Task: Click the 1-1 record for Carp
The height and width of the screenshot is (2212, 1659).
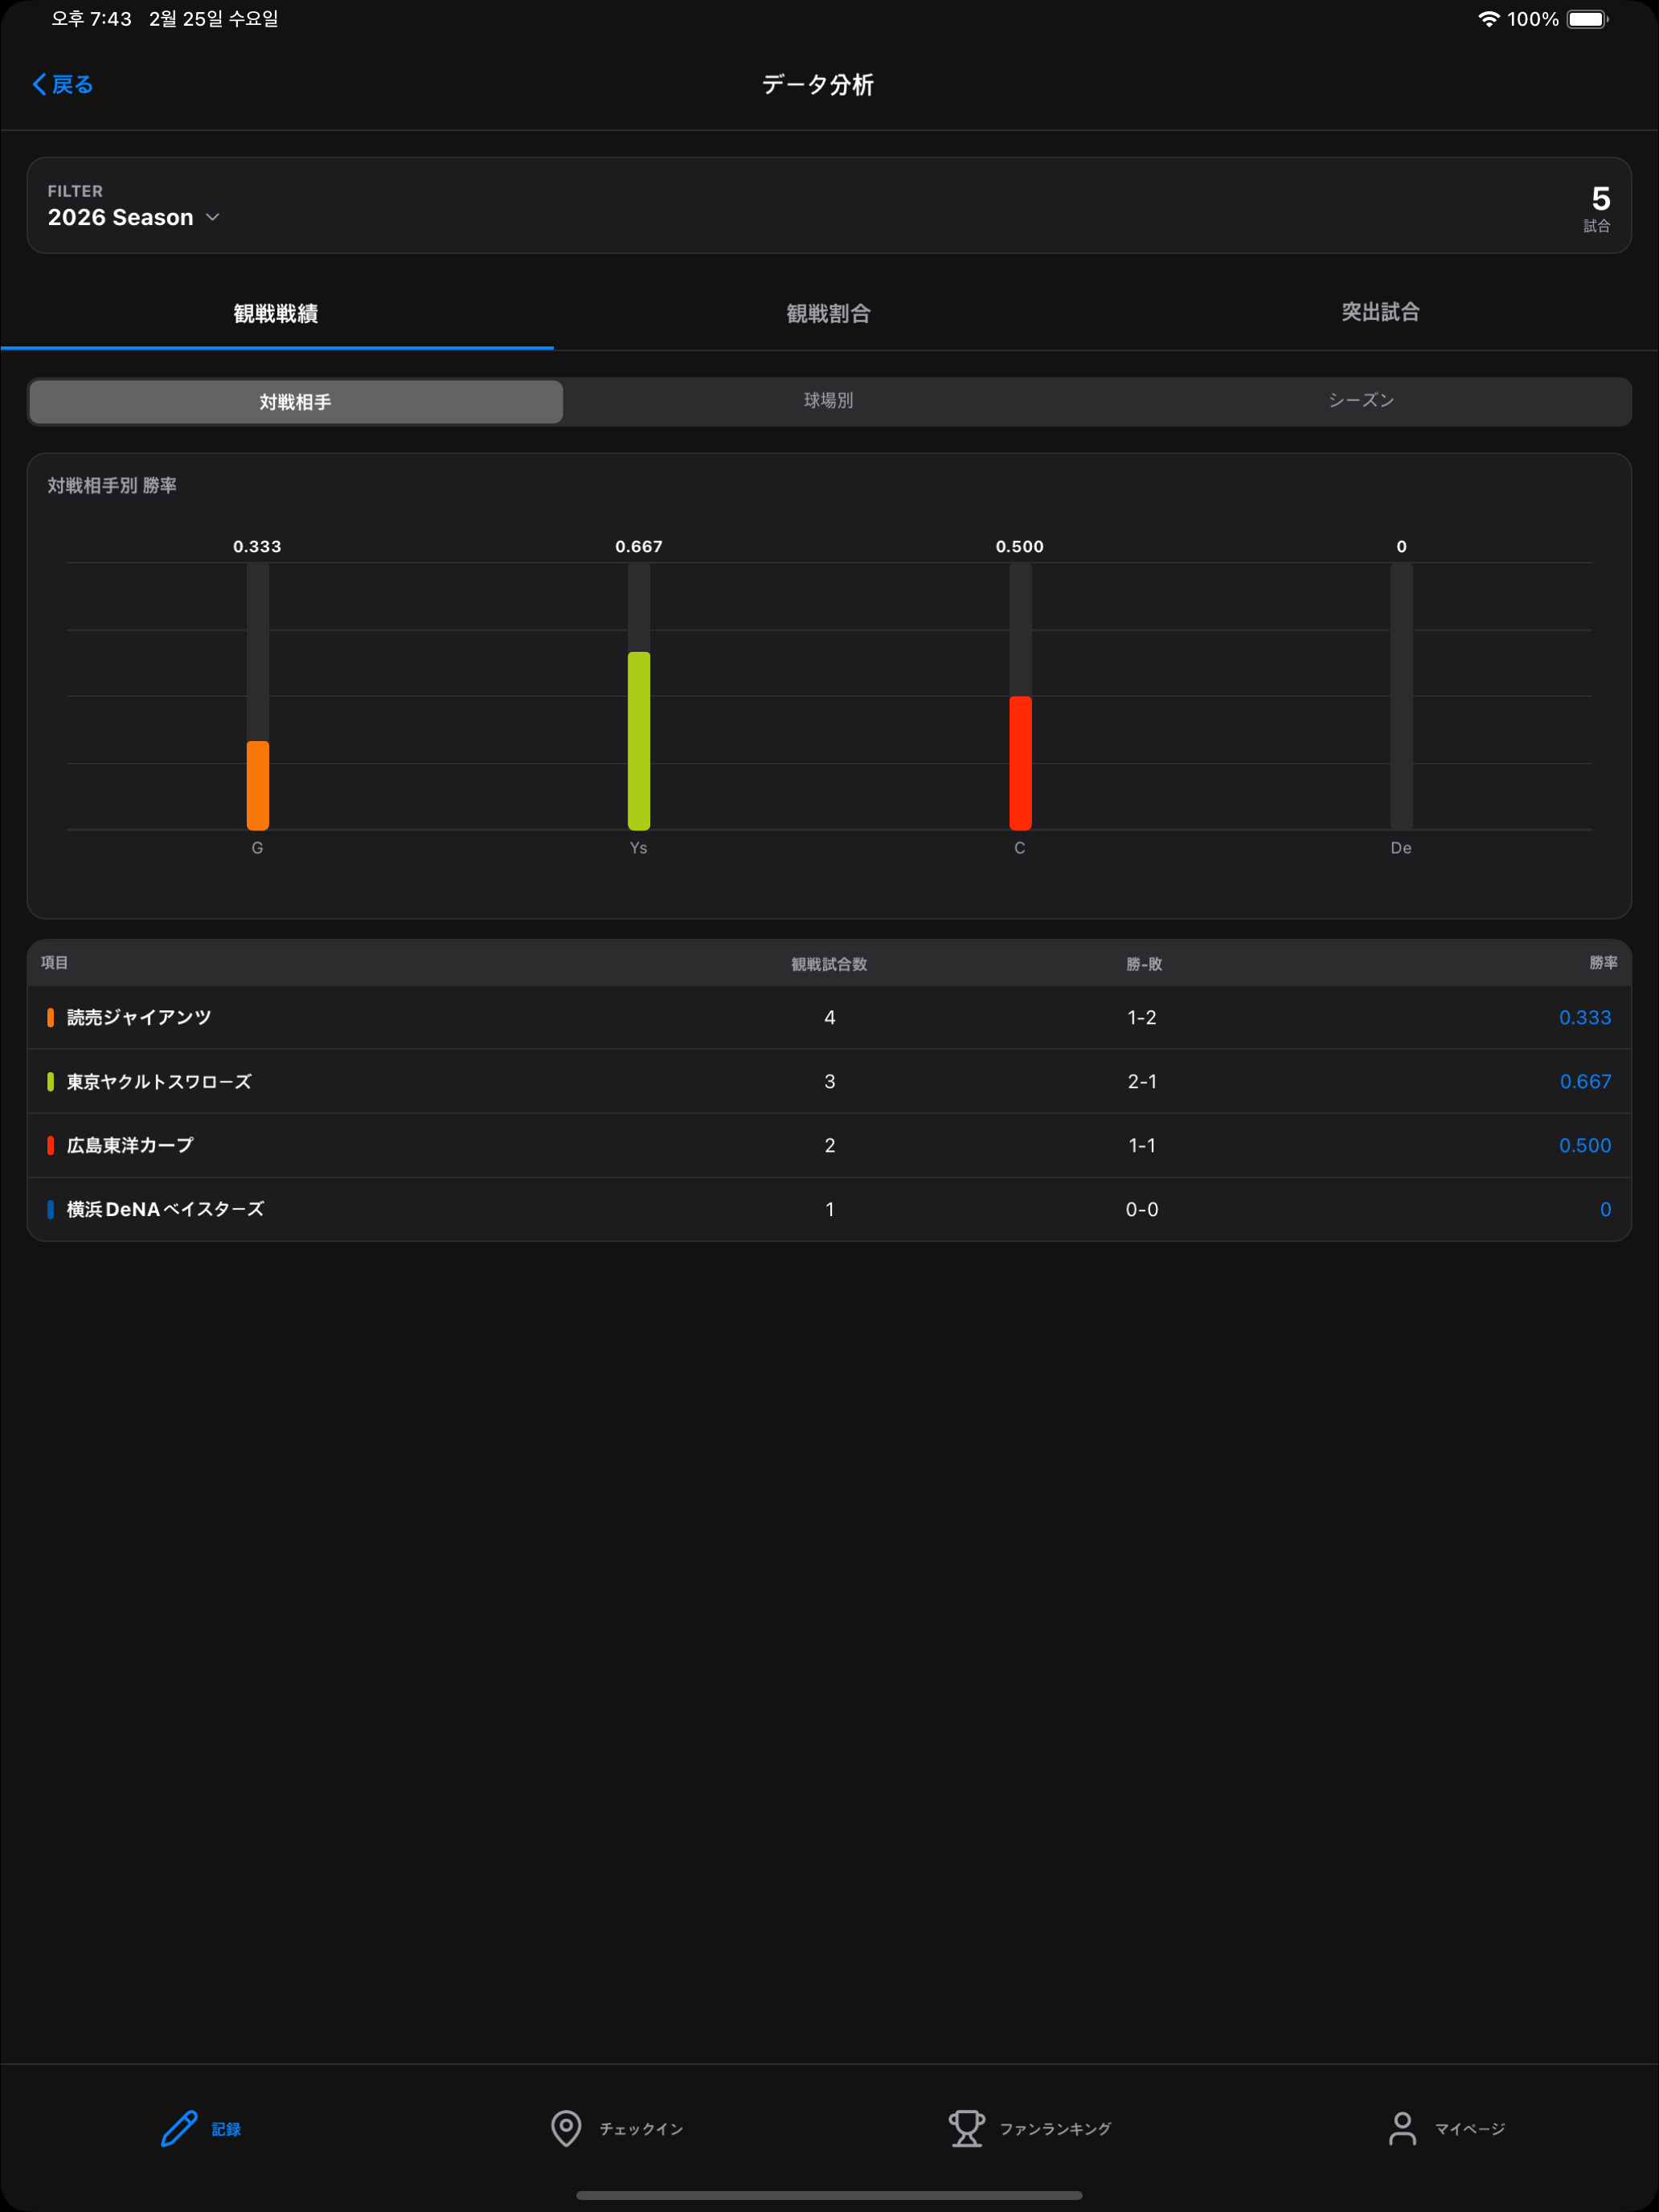Action: [x=1142, y=1145]
